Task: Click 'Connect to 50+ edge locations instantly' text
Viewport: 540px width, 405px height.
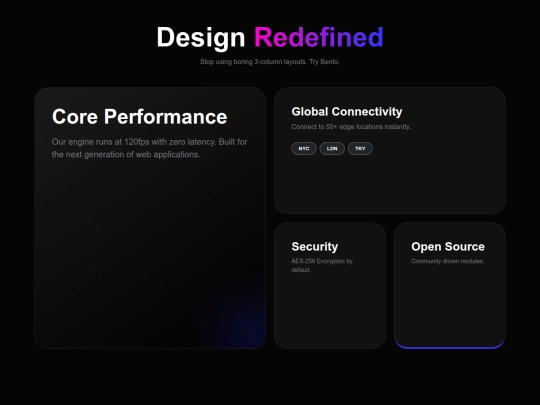Action: click(x=351, y=127)
